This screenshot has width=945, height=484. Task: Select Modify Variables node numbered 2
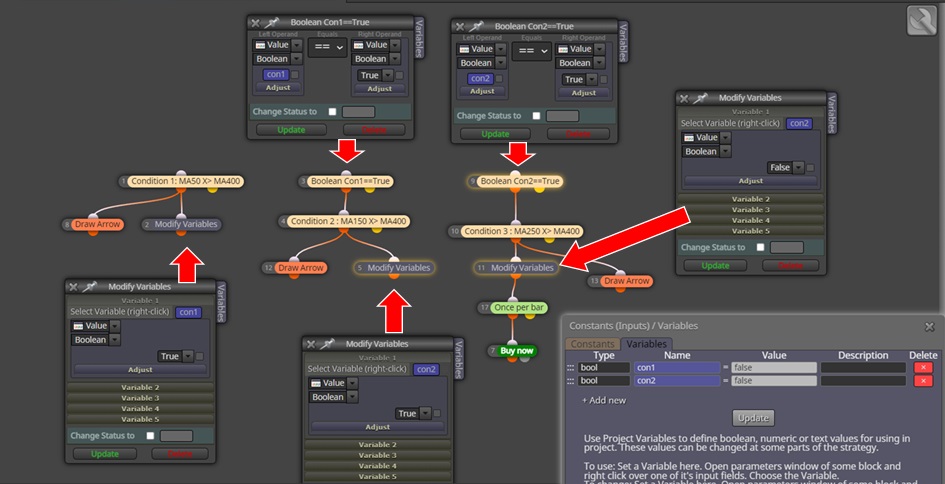tap(186, 224)
